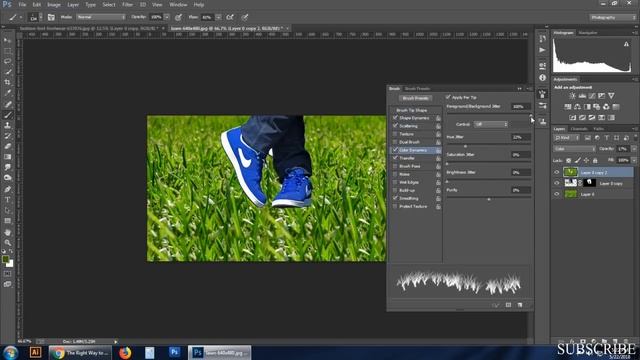This screenshot has width=640, height=360.
Task: Enable Dual Brush checkbox
Action: pyautogui.click(x=395, y=142)
